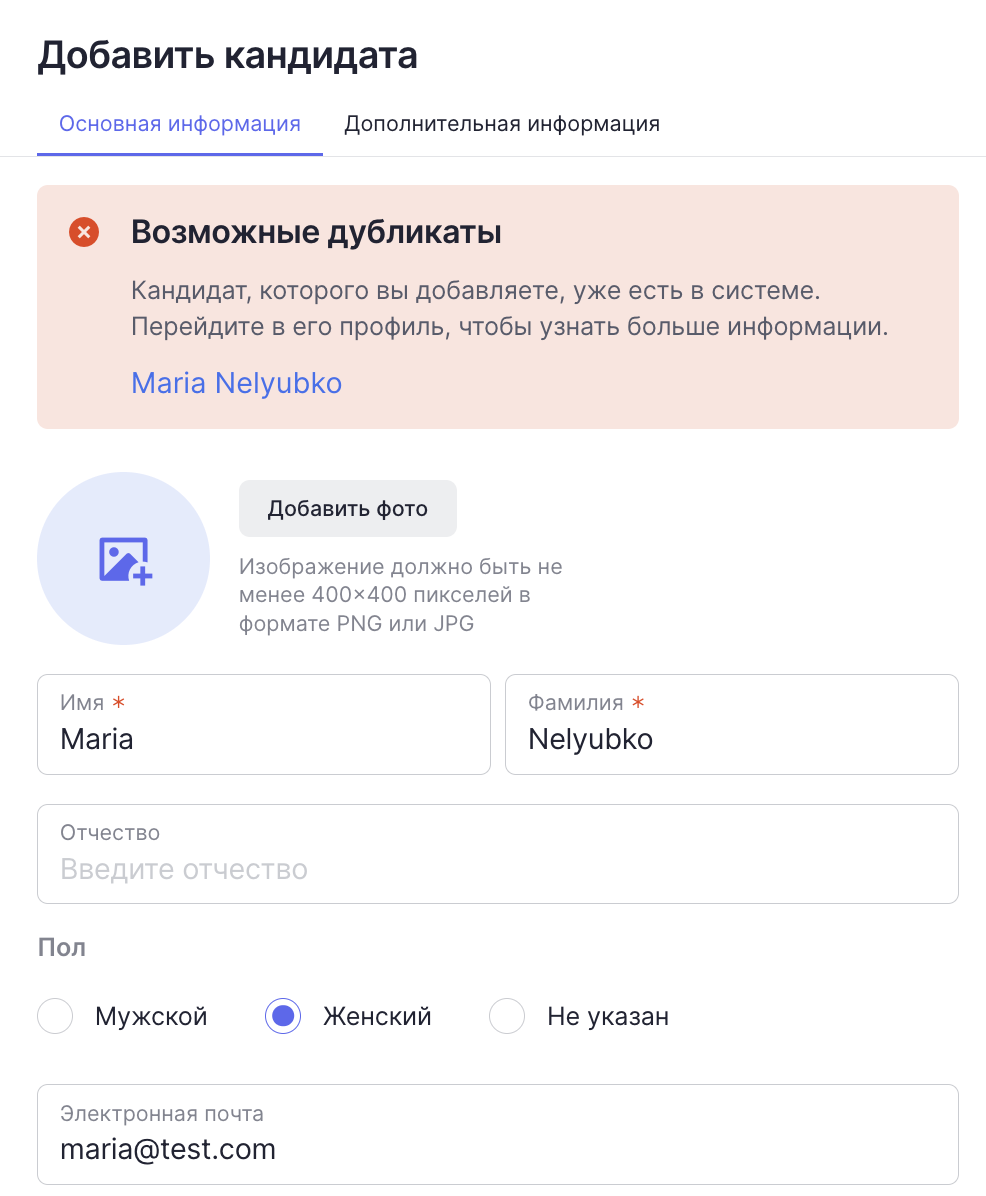Click the red error icon in duplicates alert
Screen dimensions: 986x1196
(x=84, y=232)
